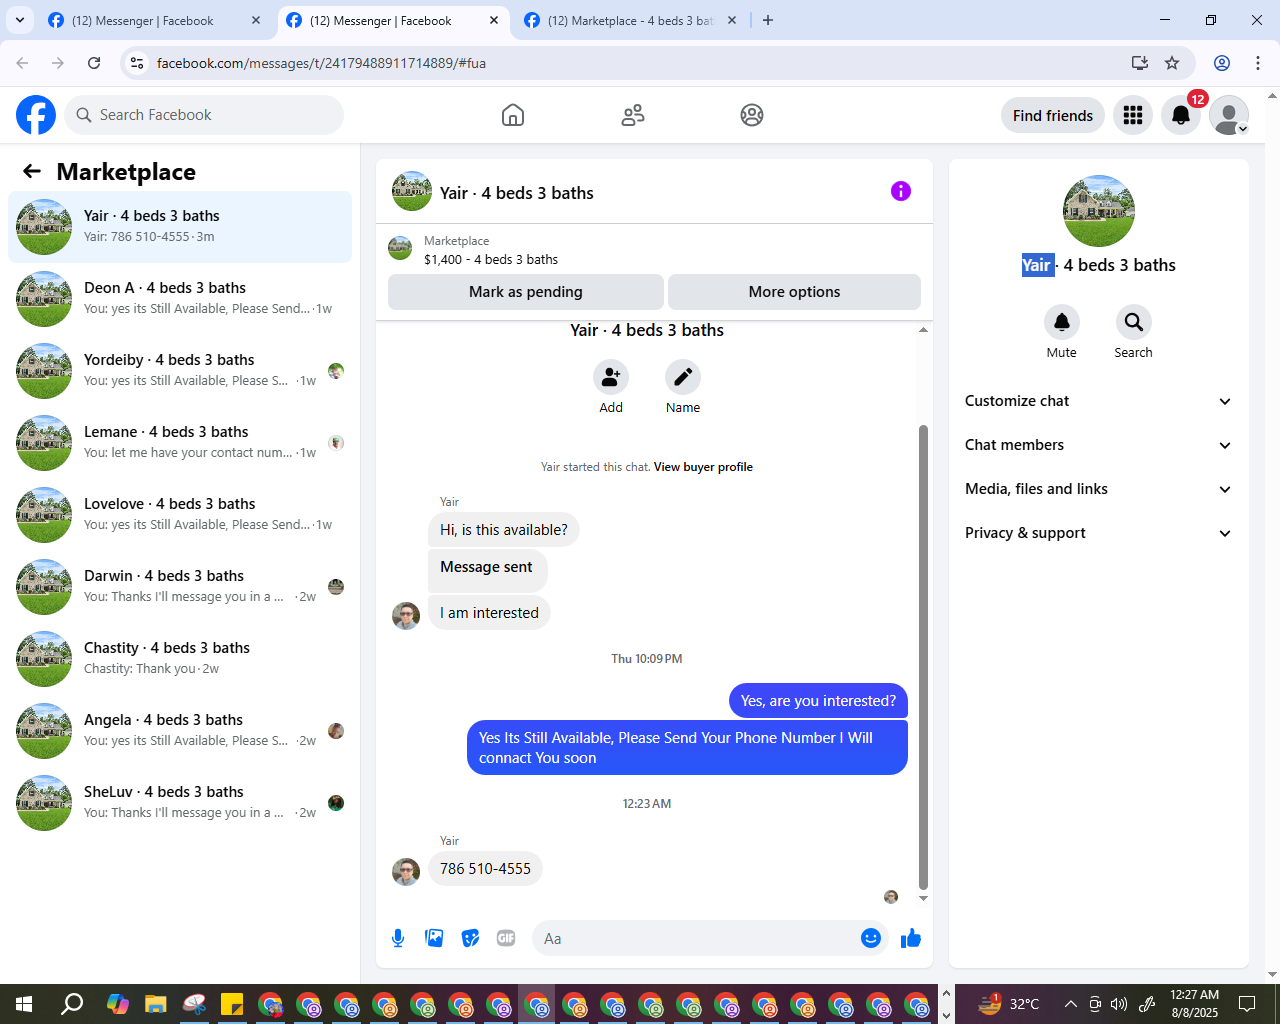Open Lemane conversation

point(180,443)
